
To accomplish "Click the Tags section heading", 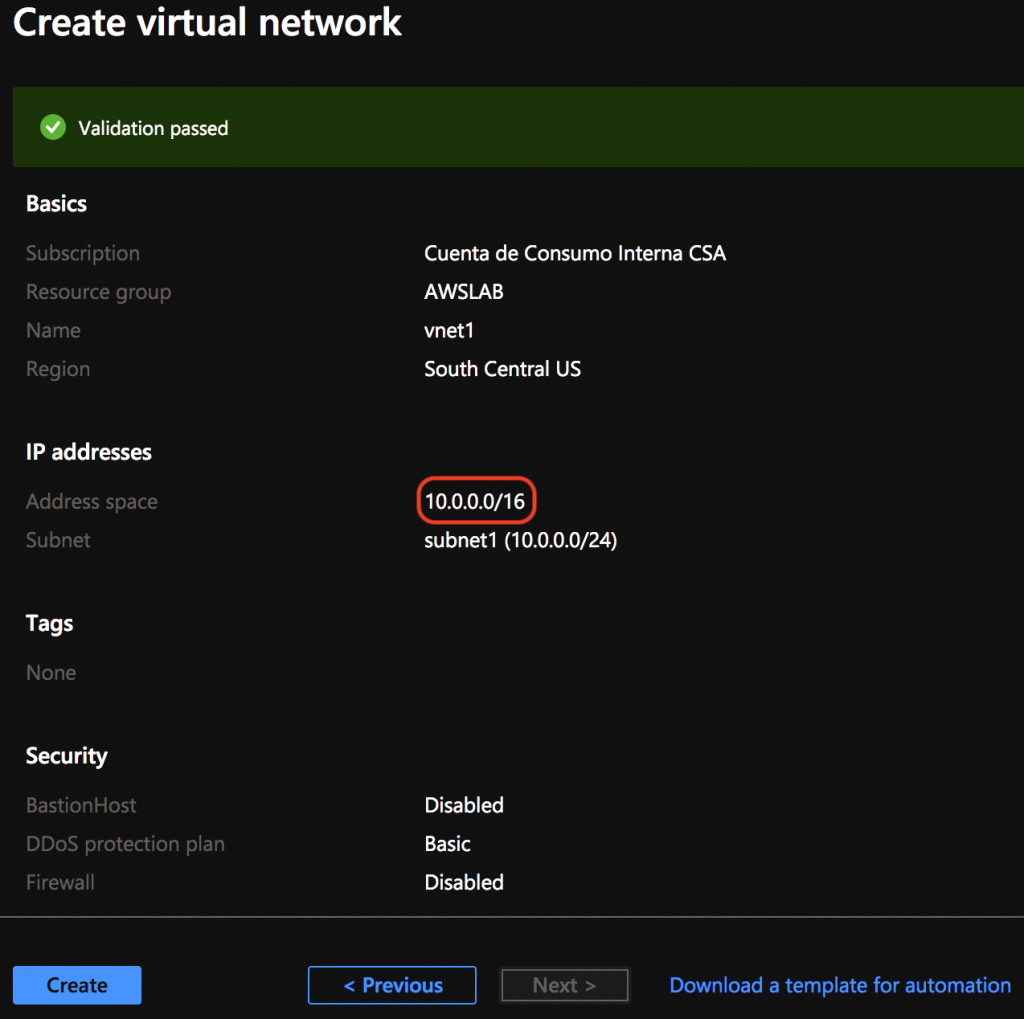I will (50, 624).
